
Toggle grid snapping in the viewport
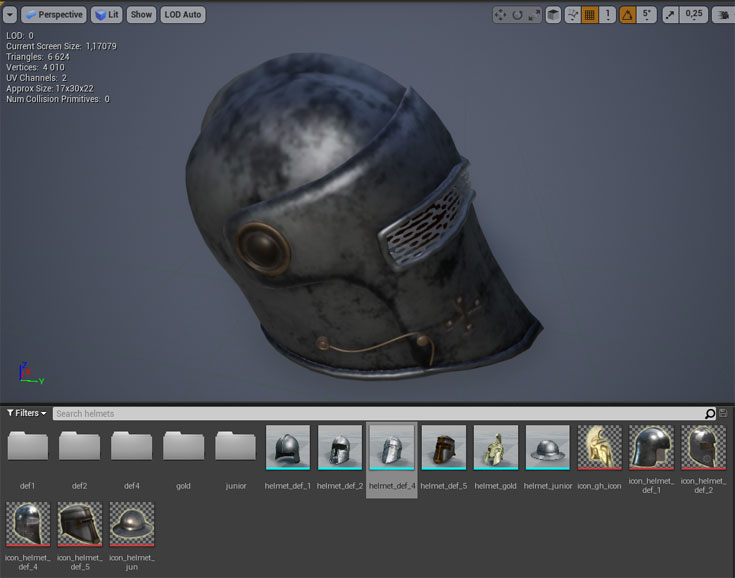pyautogui.click(x=590, y=15)
